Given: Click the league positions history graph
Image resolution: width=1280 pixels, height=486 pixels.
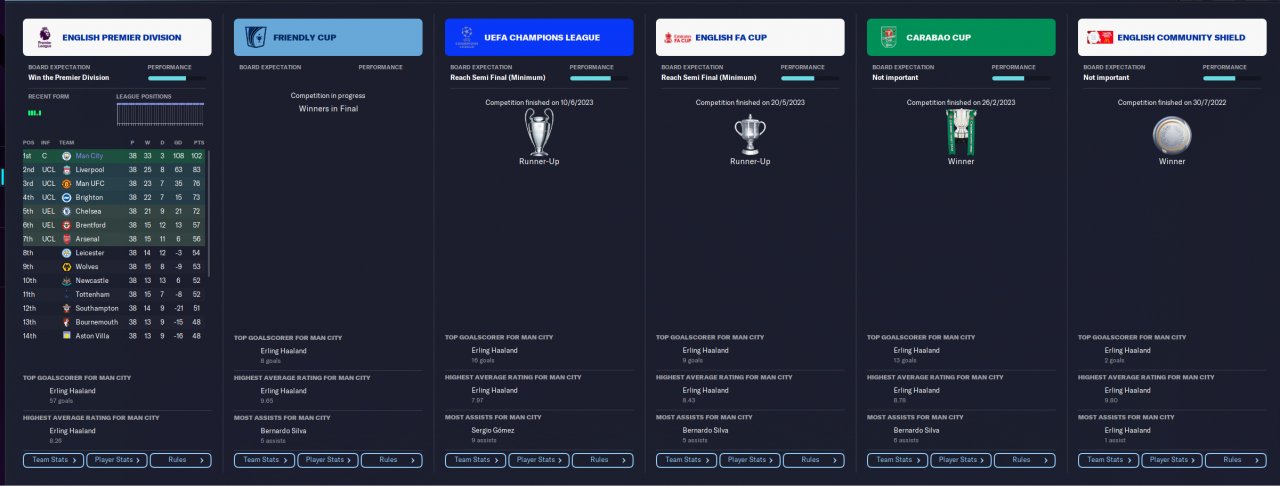Looking at the screenshot, I should tap(160, 114).
